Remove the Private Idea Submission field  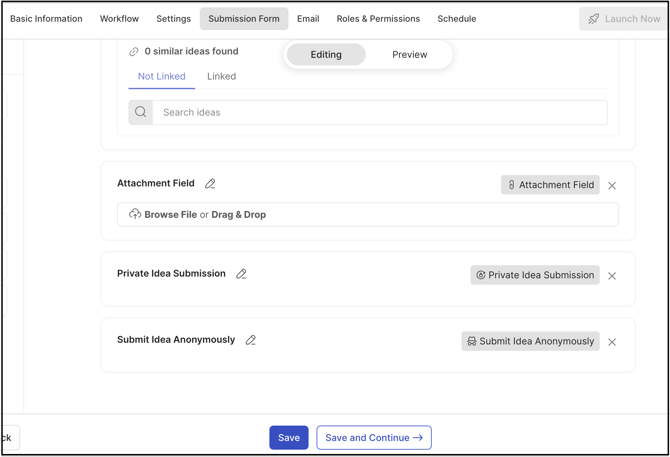point(612,275)
